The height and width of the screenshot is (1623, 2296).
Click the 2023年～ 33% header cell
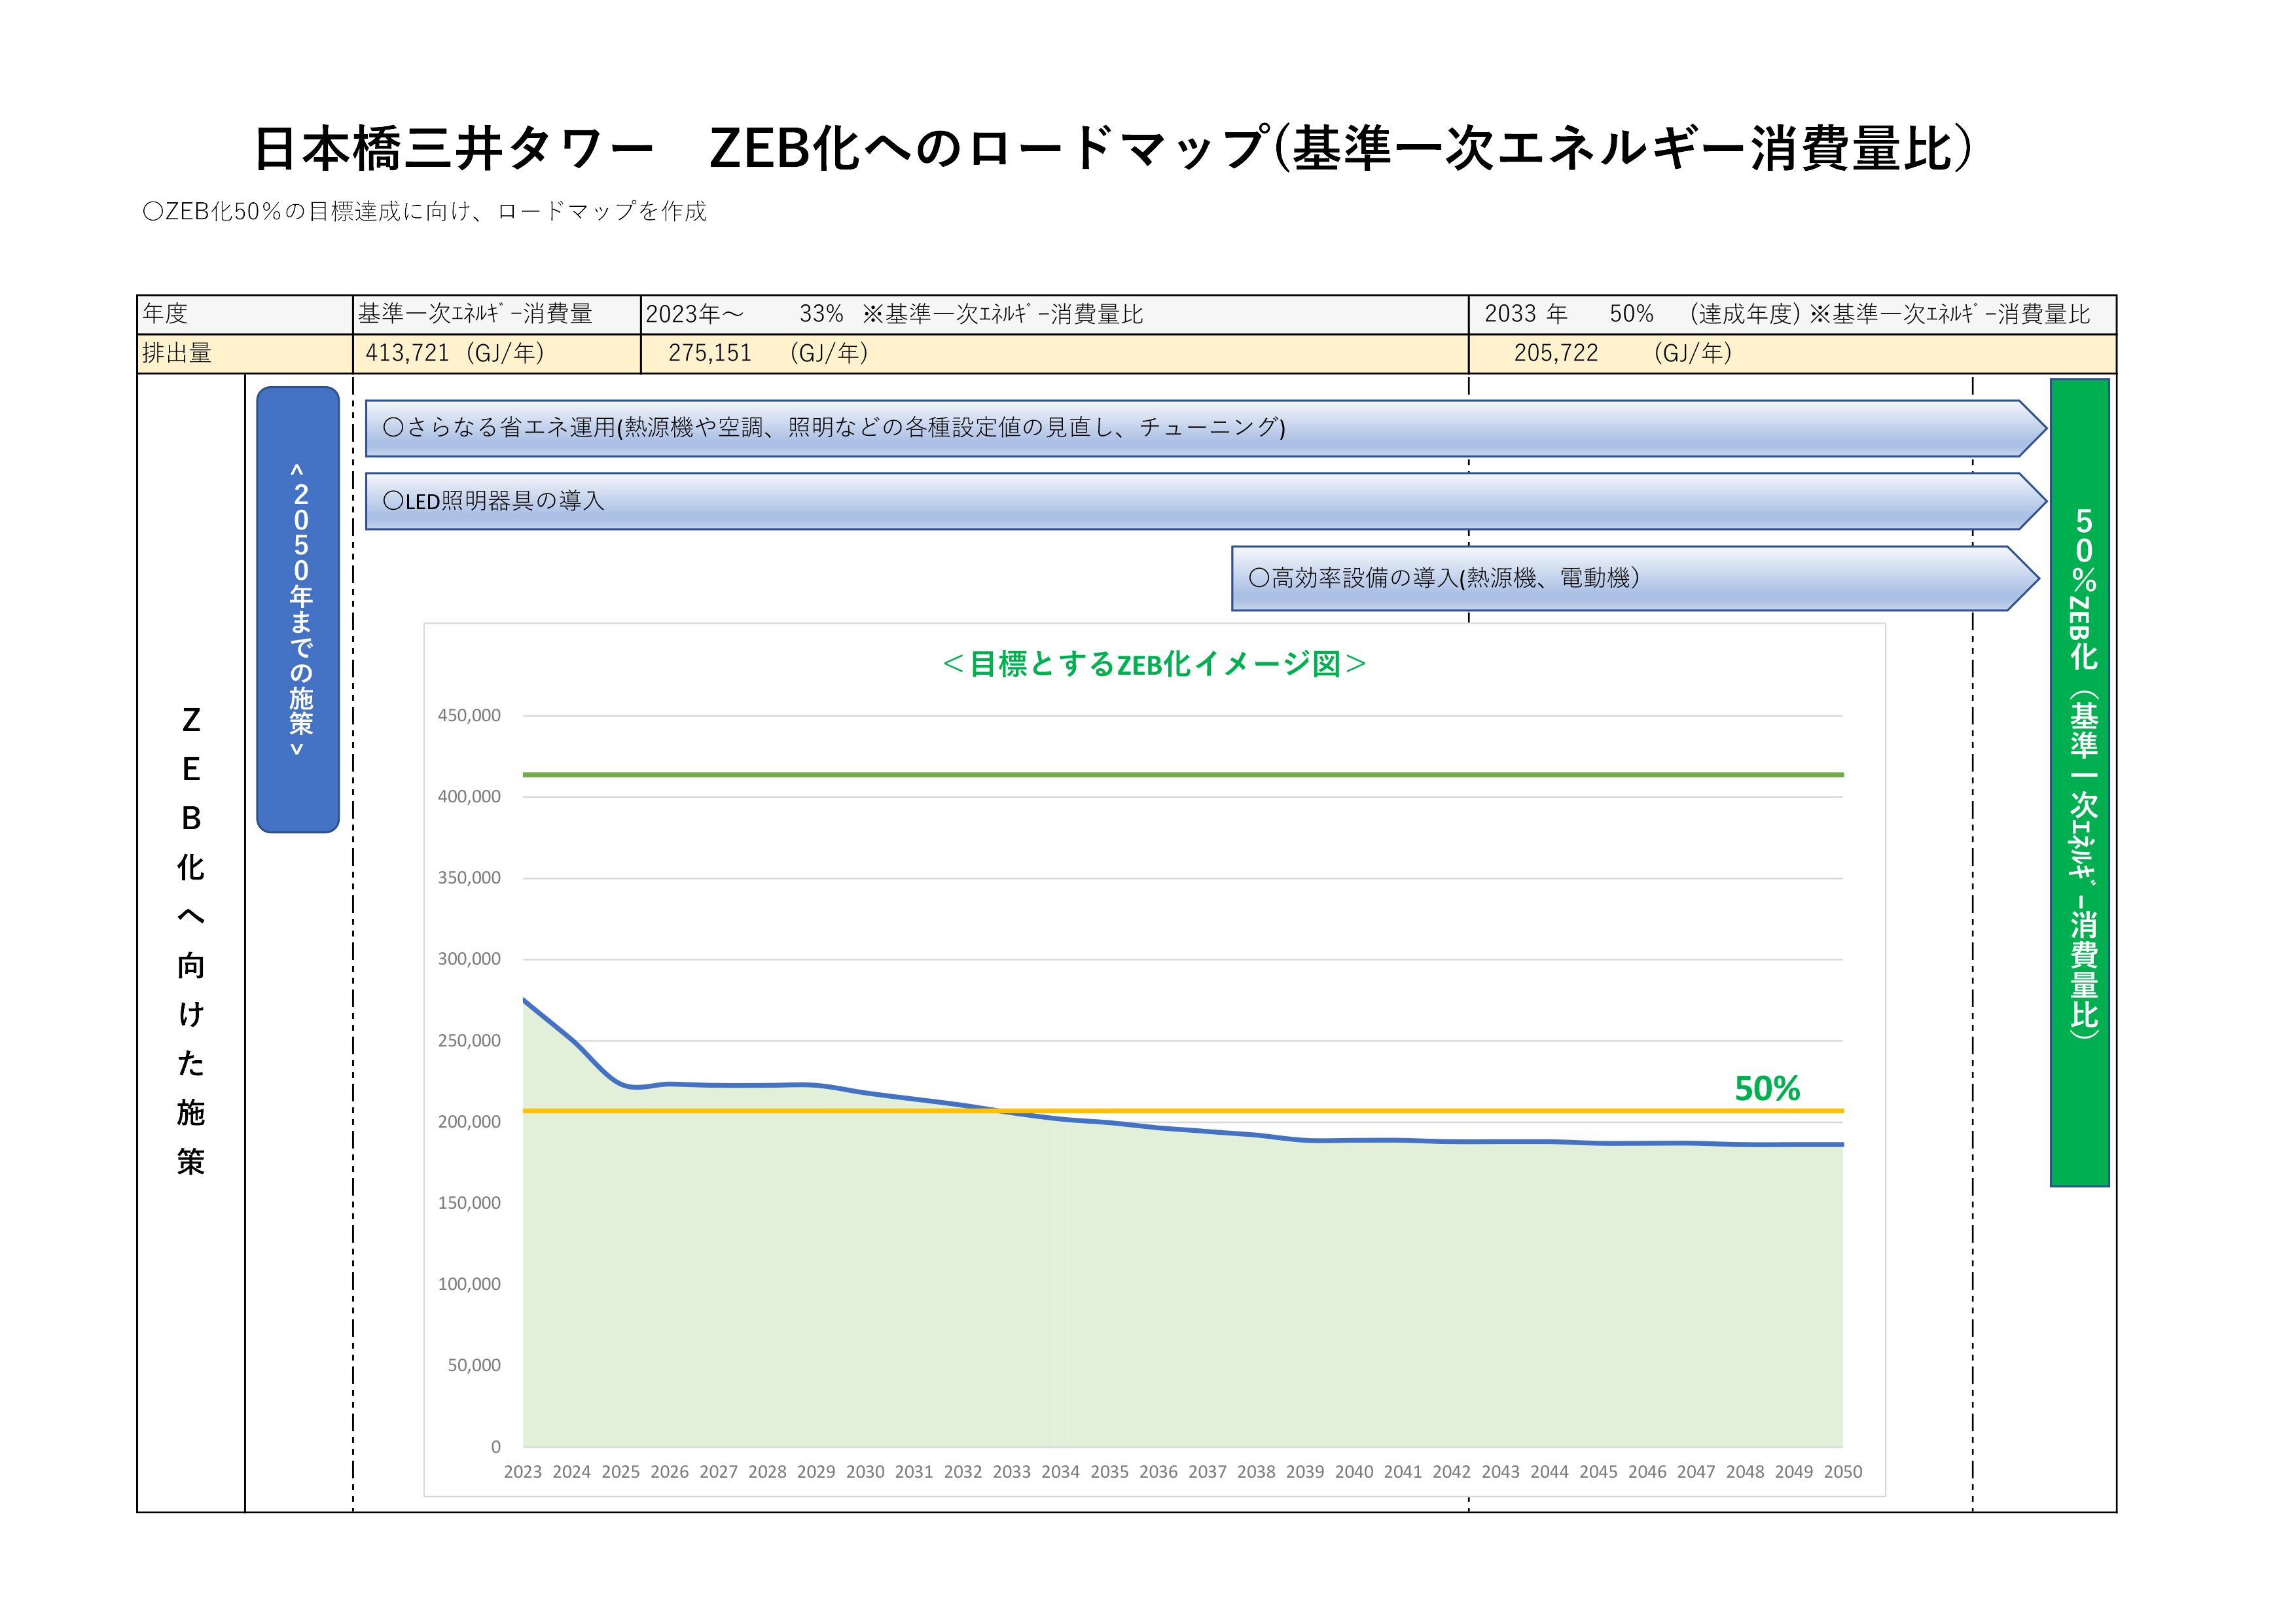[1055, 314]
